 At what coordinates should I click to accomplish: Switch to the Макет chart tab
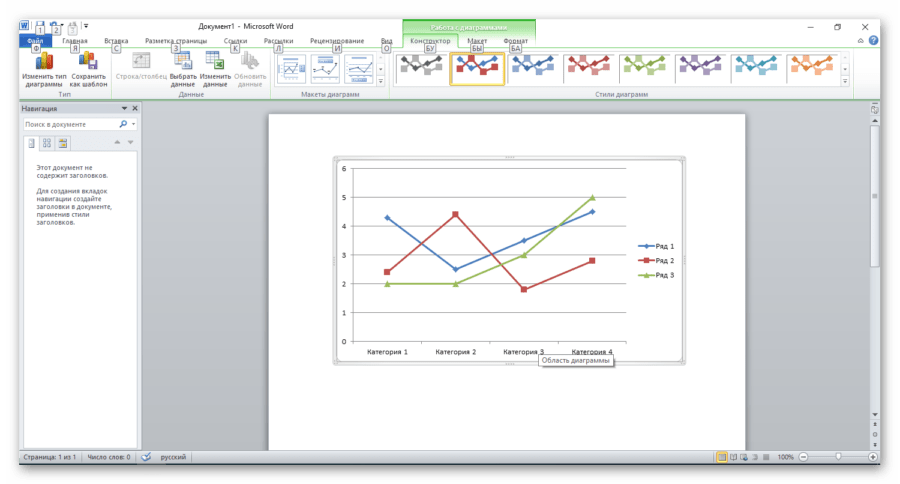(x=477, y=41)
